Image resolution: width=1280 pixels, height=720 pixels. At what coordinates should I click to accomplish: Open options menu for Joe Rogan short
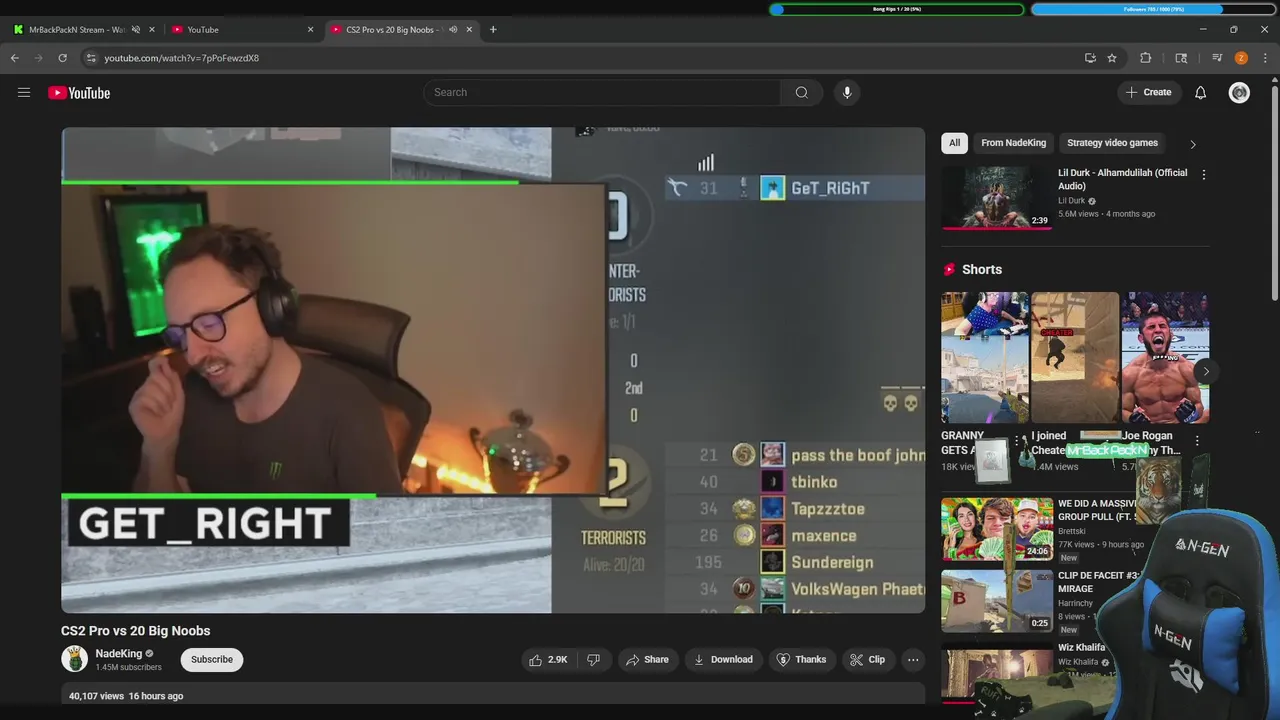(1197, 440)
